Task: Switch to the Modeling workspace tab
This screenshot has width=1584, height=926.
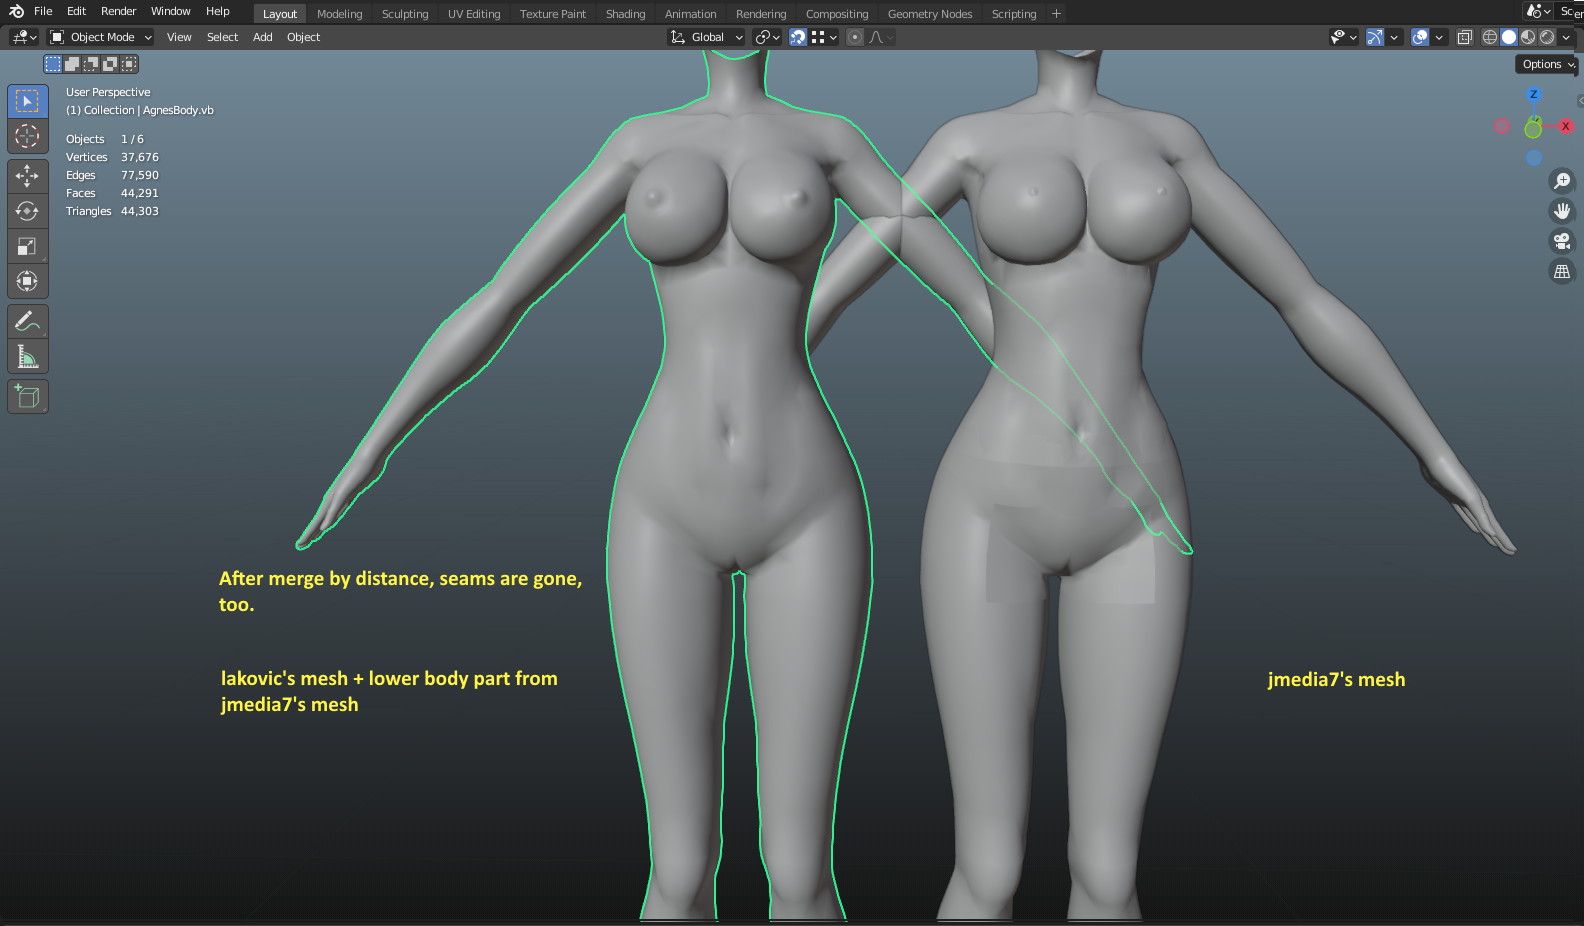Action: click(x=339, y=14)
